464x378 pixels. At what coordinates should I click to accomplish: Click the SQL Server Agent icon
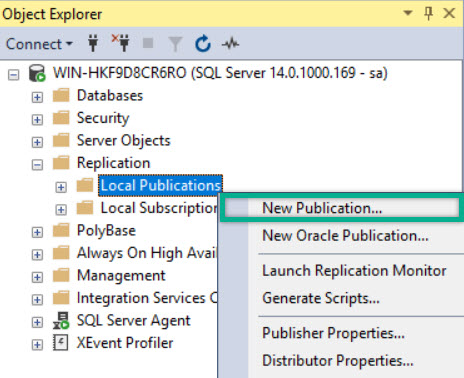[x=61, y=320]
